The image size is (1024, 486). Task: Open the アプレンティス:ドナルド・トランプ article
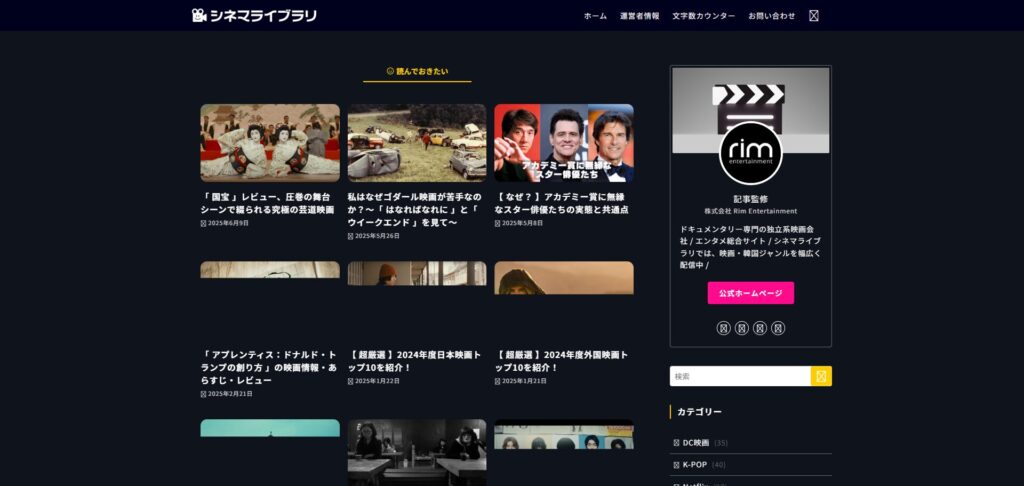coord(268,368)
